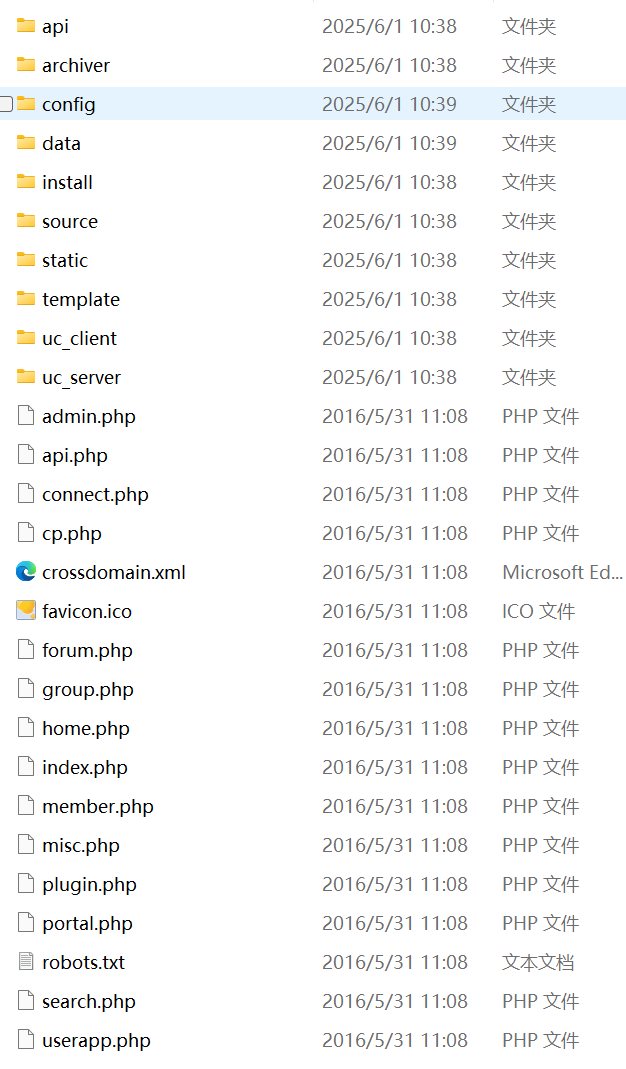
Task: Select the forum.php file name
Action: [x=87, y=651]
